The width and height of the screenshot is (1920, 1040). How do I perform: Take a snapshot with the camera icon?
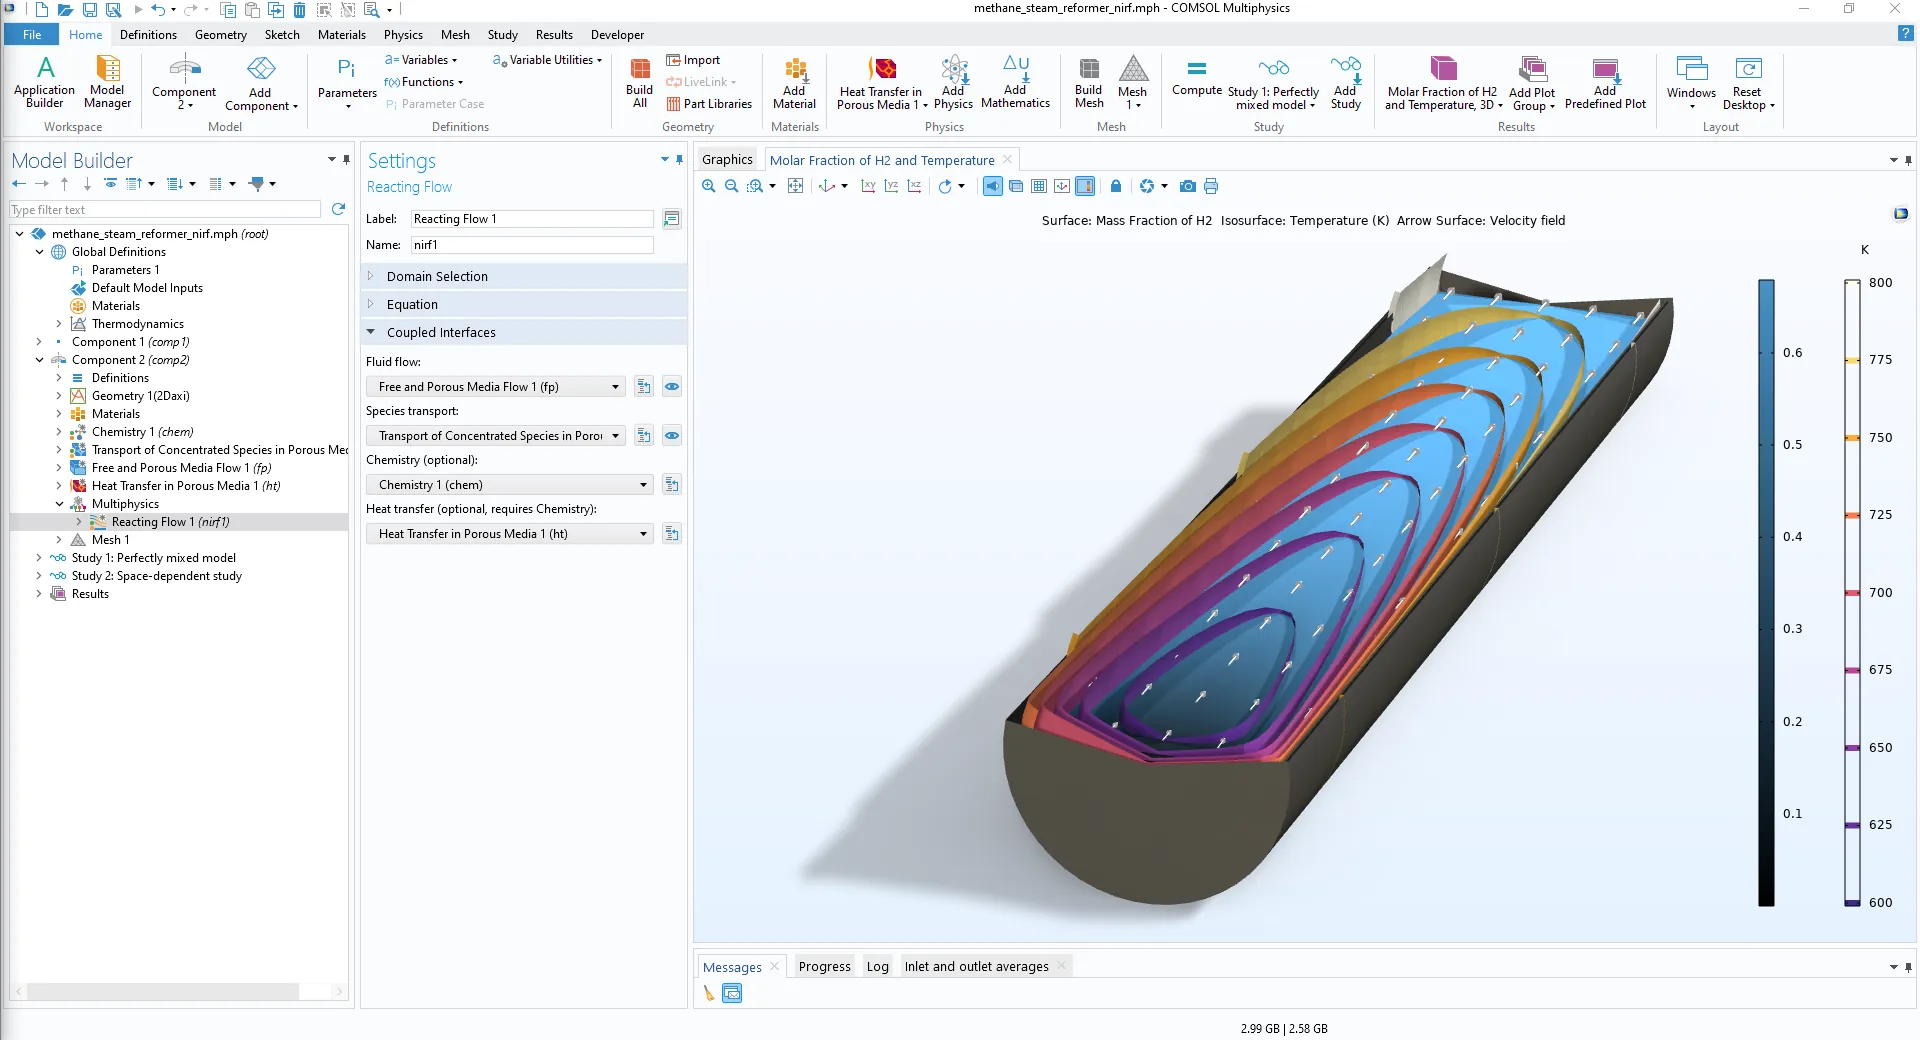click(x=1187, y=186)
